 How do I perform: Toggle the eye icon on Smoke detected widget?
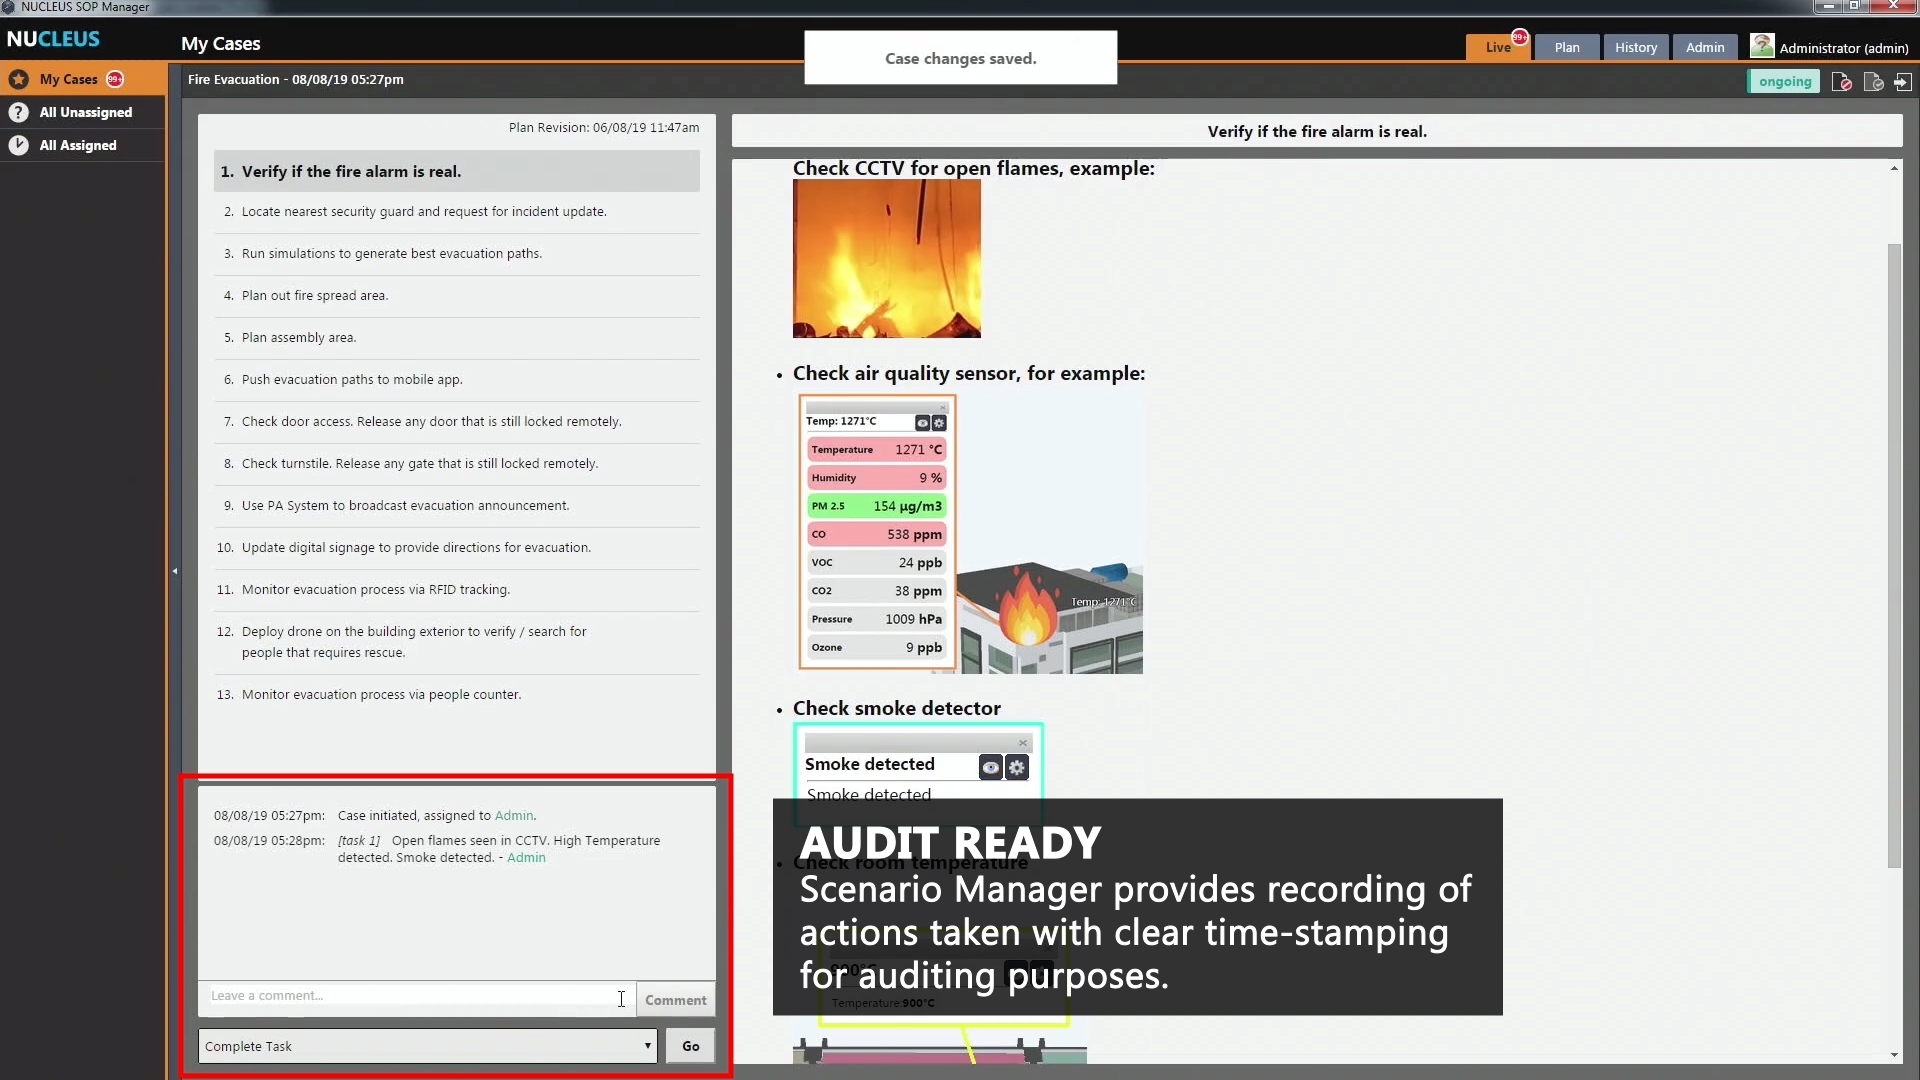pos(990,767)
